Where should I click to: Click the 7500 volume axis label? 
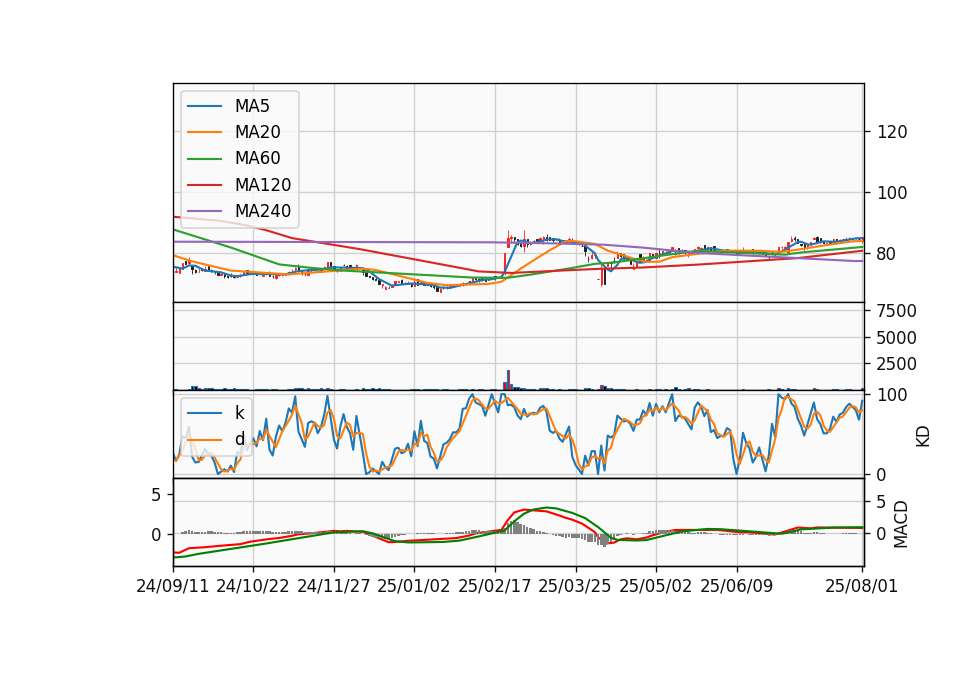(x=897, y=311)
